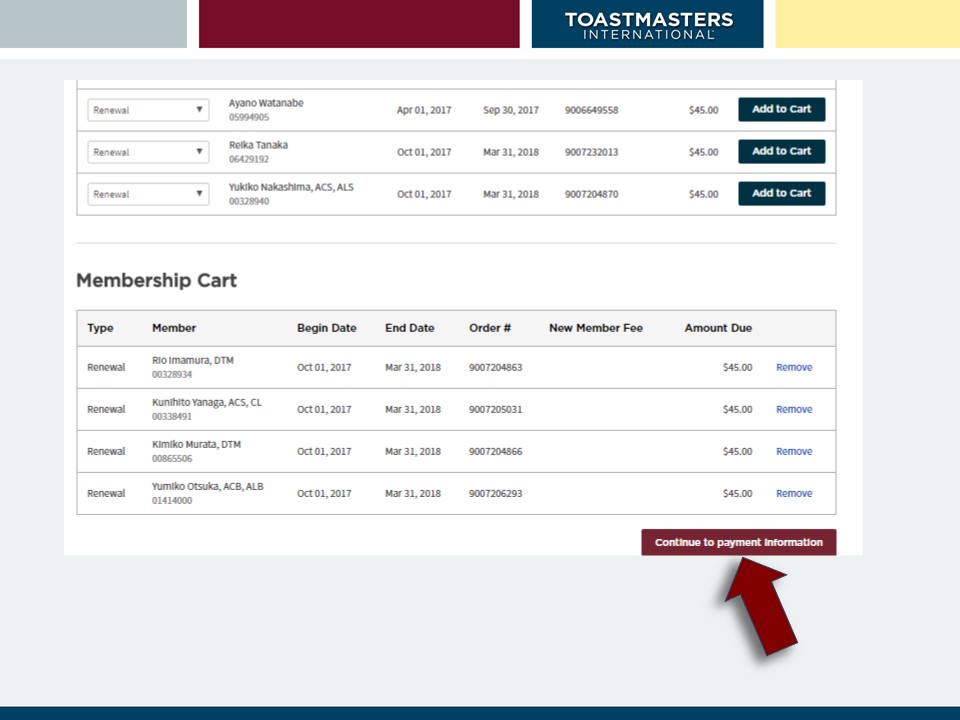Image resolution: width=960 pixels, height=720 pixels.
Task: Select the Begin Date column header
Action: (x=326, y=328)
